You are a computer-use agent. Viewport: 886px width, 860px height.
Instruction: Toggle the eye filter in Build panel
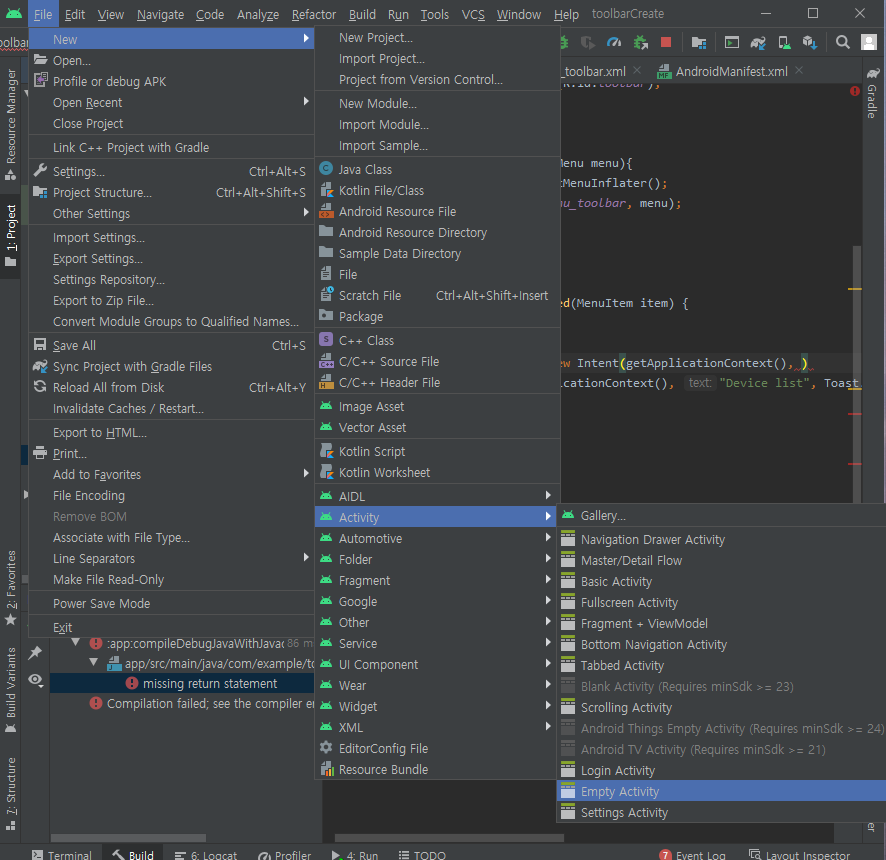click(x=35, y=680)
